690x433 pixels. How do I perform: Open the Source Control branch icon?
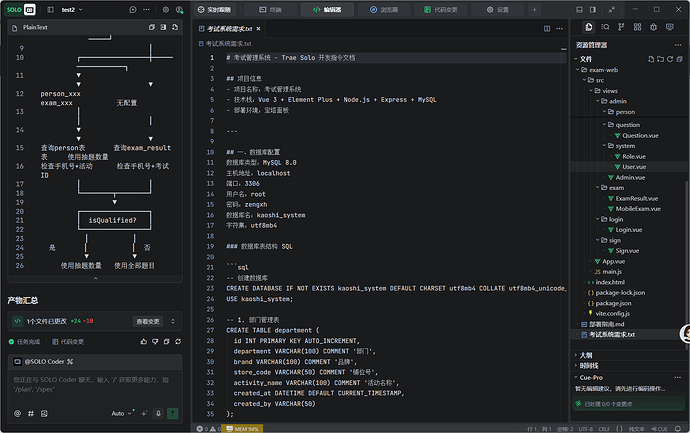tap(621, 27)
